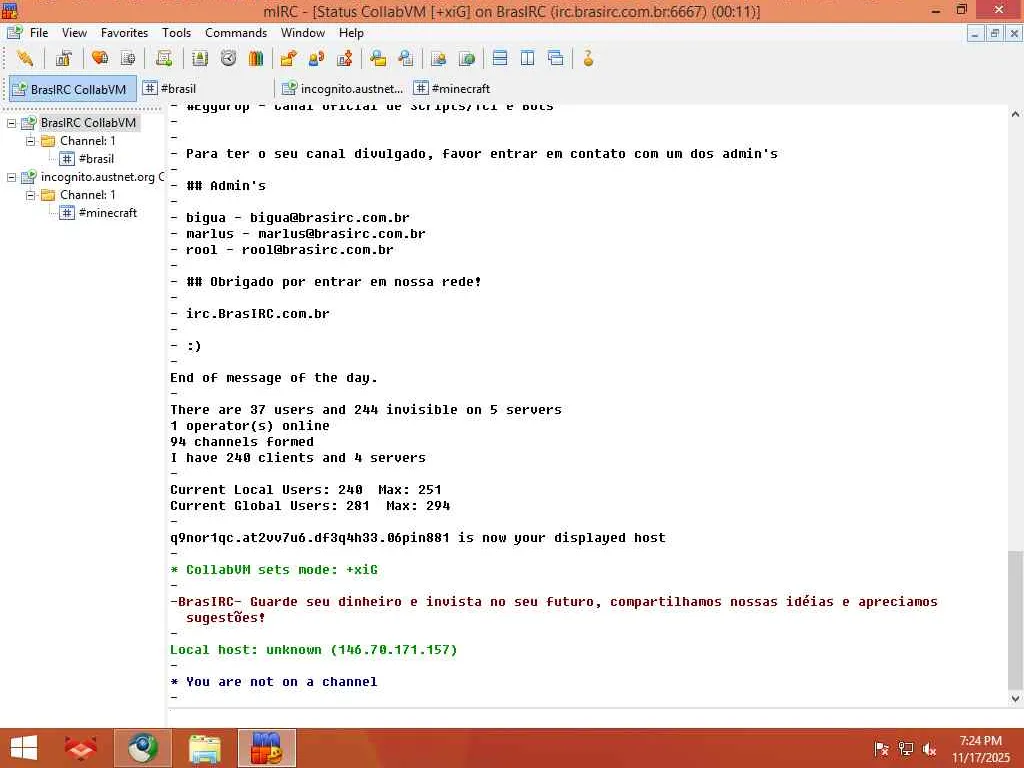Click the Connect/Disconnect lightning toolbar icon

(x=25, y=58)
